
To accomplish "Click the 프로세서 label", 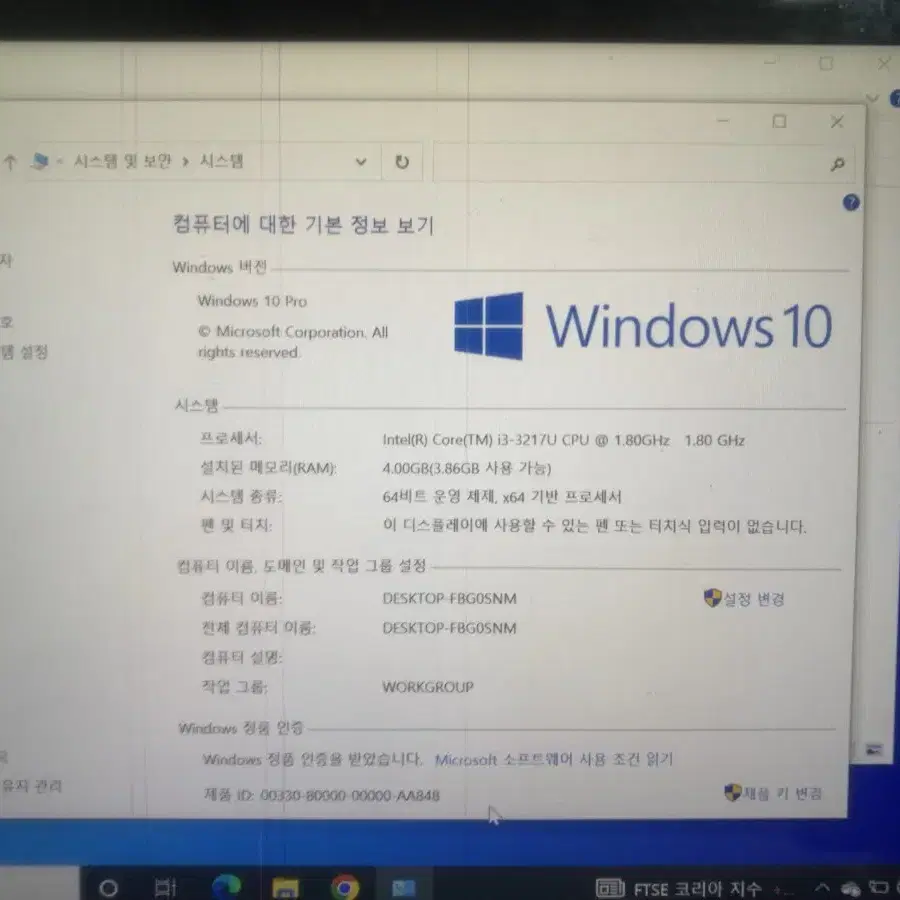I will pyautogui.click(x=231, y=439).
